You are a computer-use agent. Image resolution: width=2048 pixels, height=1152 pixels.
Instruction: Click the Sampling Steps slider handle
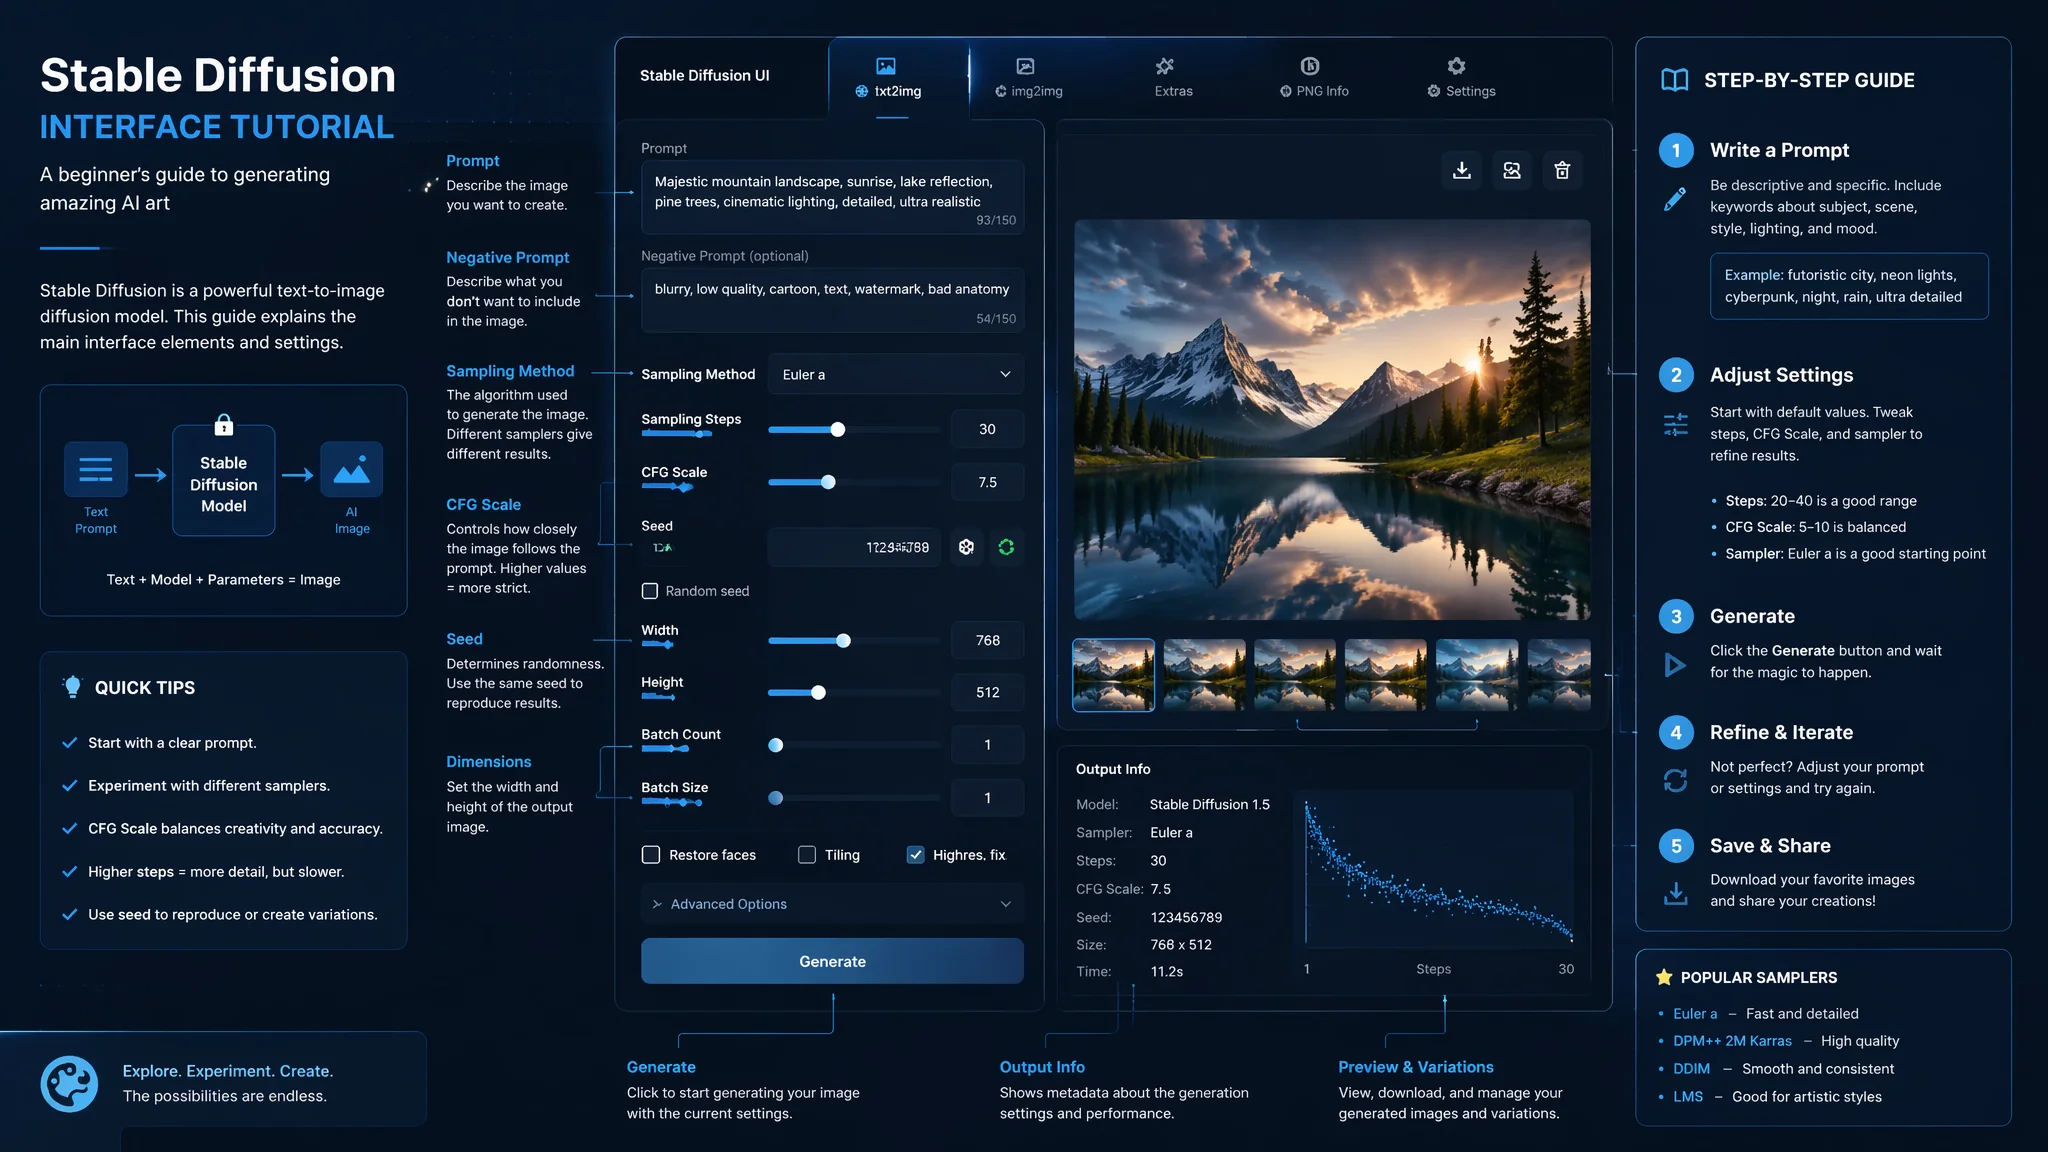(838, 430)
